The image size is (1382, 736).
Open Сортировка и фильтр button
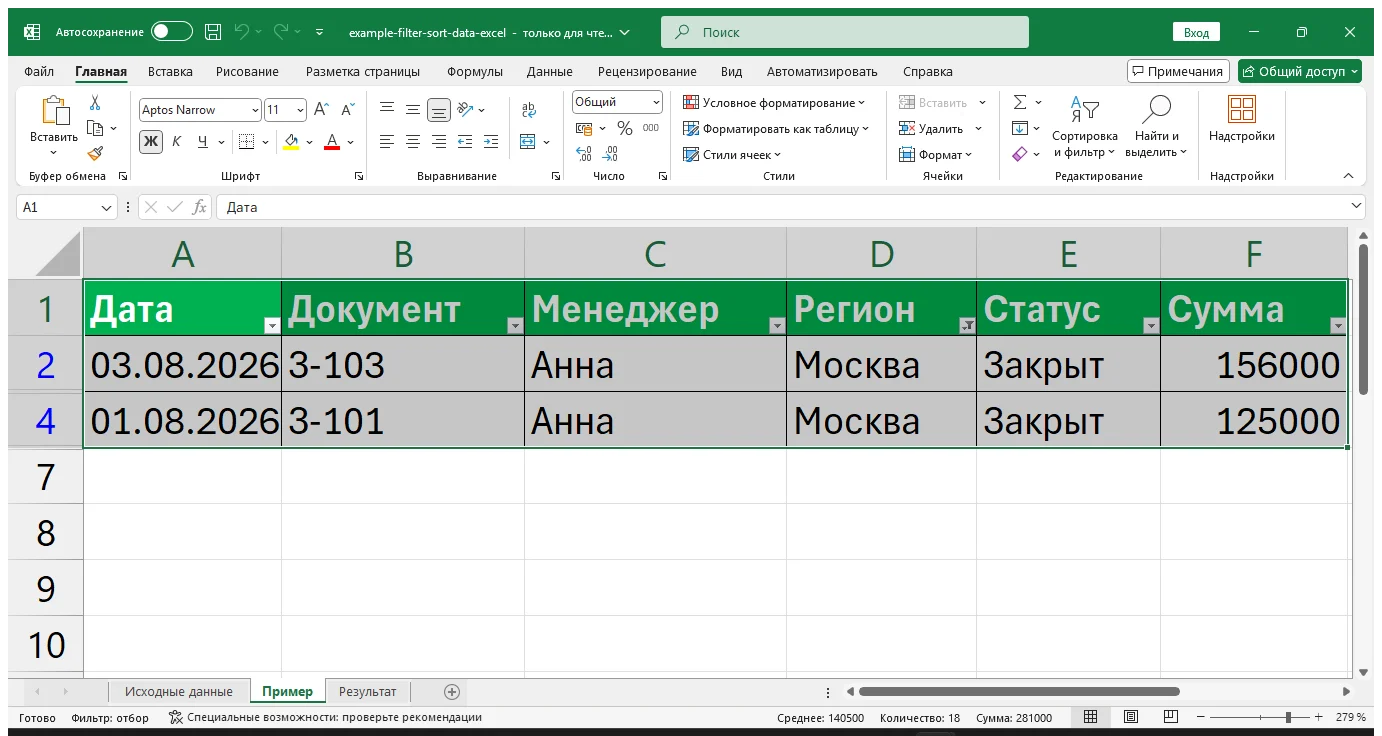[x=1085, y=125]
